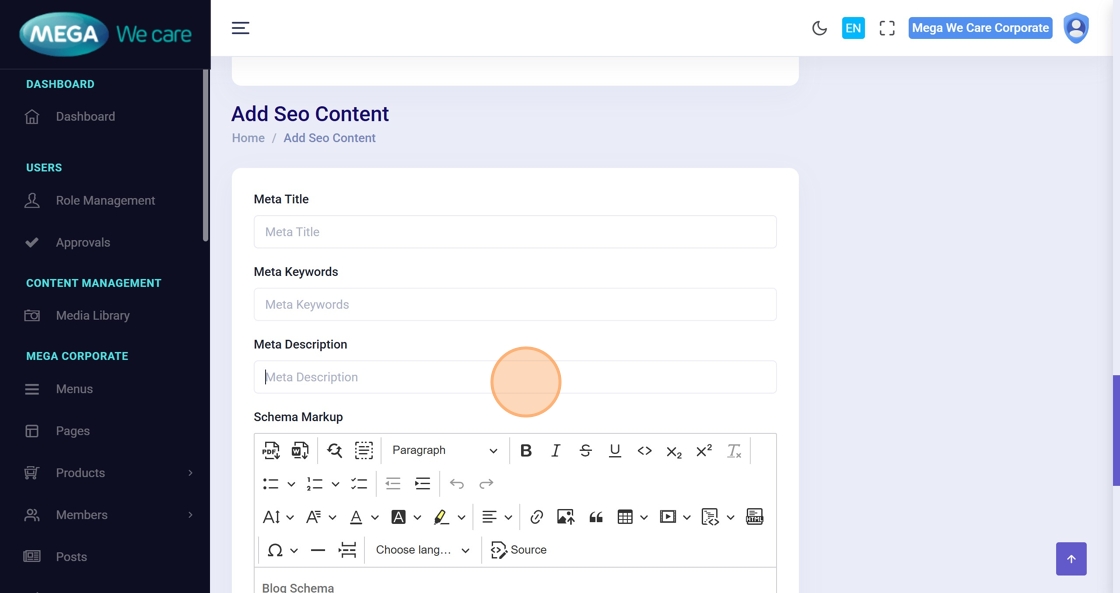1120x593 pixels.
Task: Insert a link in the editor
Action: point(537,517)
